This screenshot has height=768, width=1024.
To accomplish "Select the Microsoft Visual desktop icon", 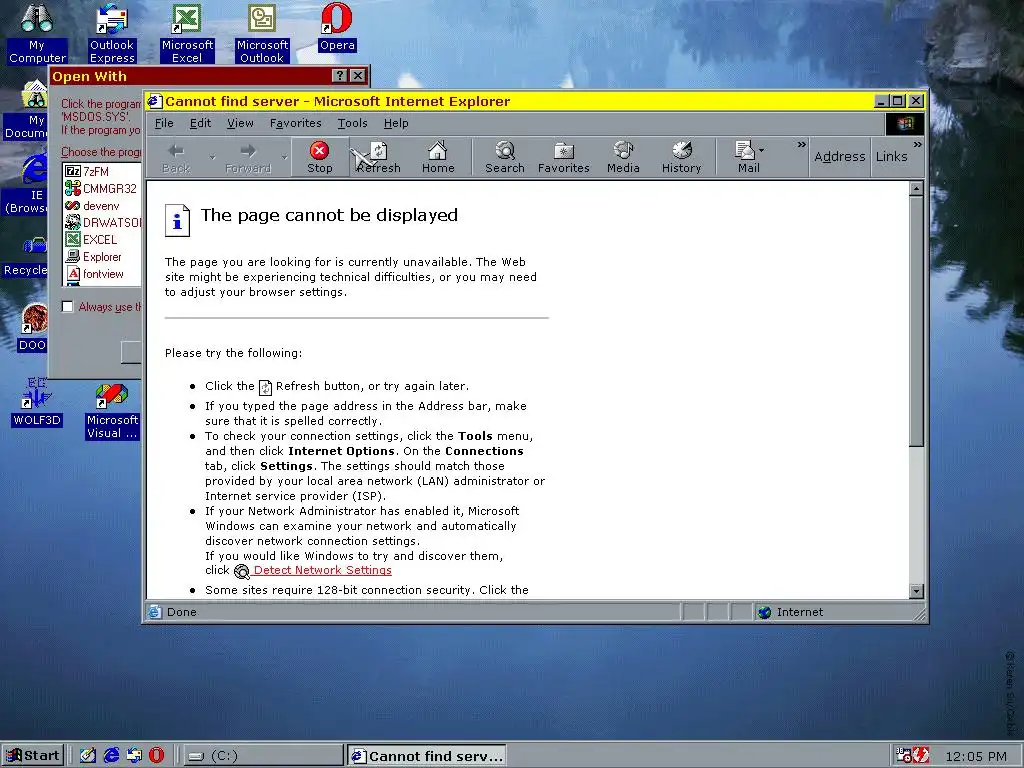I will pos(112,410).
